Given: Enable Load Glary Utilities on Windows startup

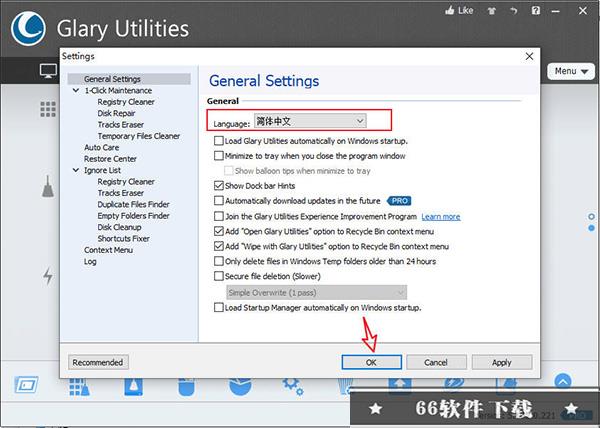Looking at the screenshot, I should 218,141.
